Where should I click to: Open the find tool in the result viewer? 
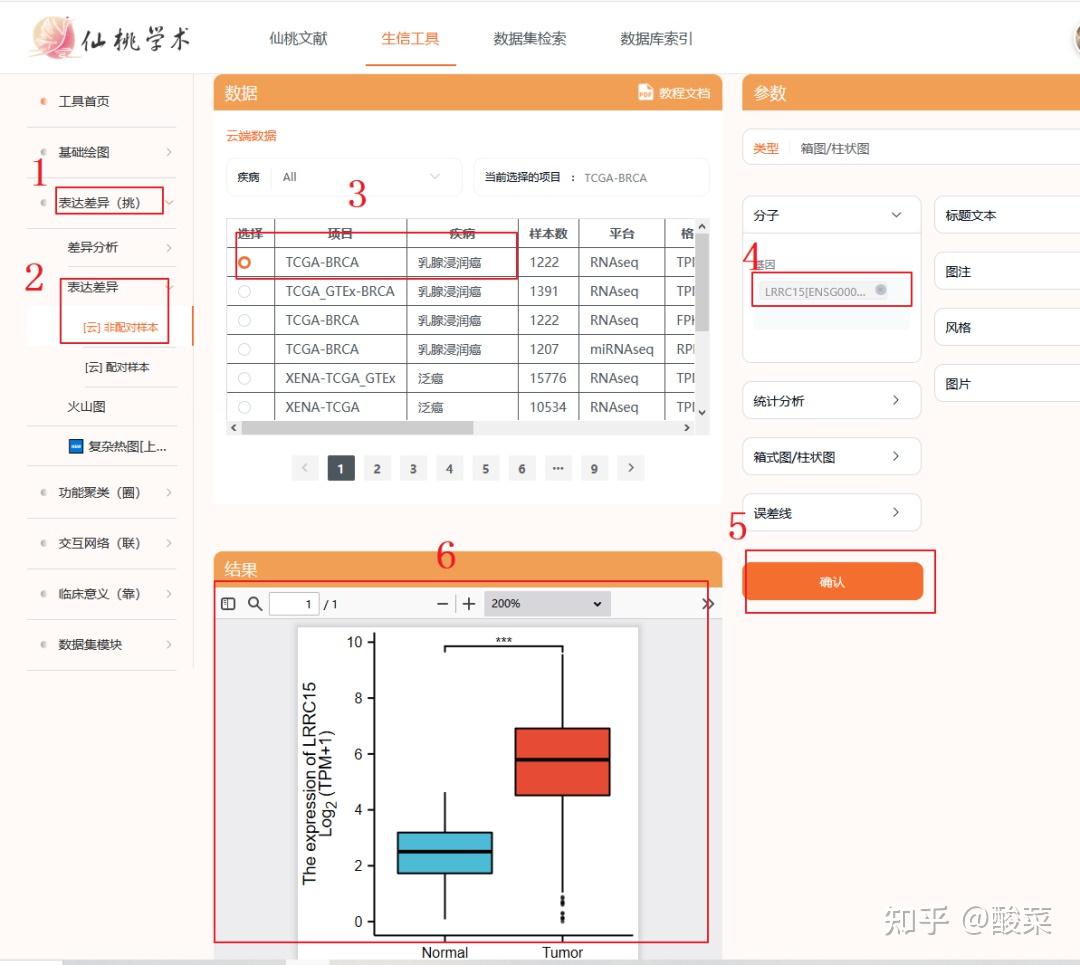click(253, 603)
